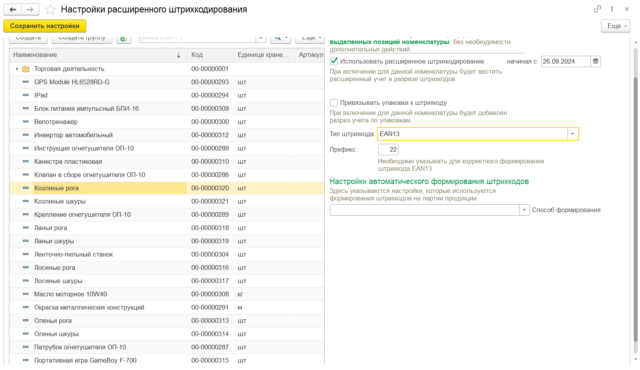Screen dimensions: 640x370
Task: Click the sort arrow in Наименование header
Action: tap(178, 55)
